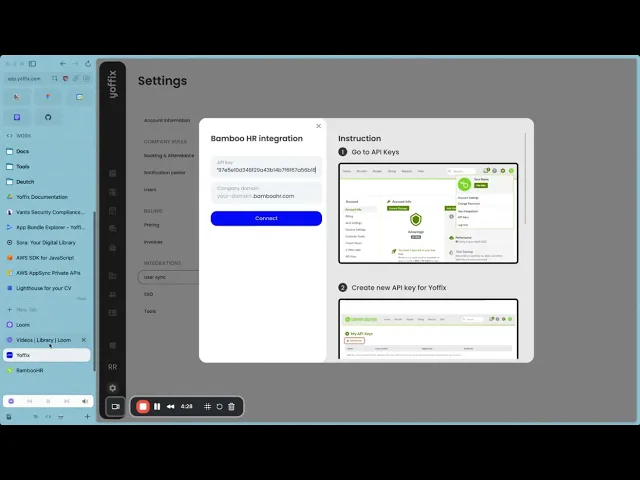
Task: Open Tools under Integrations in settings
Action: (150, 311)
